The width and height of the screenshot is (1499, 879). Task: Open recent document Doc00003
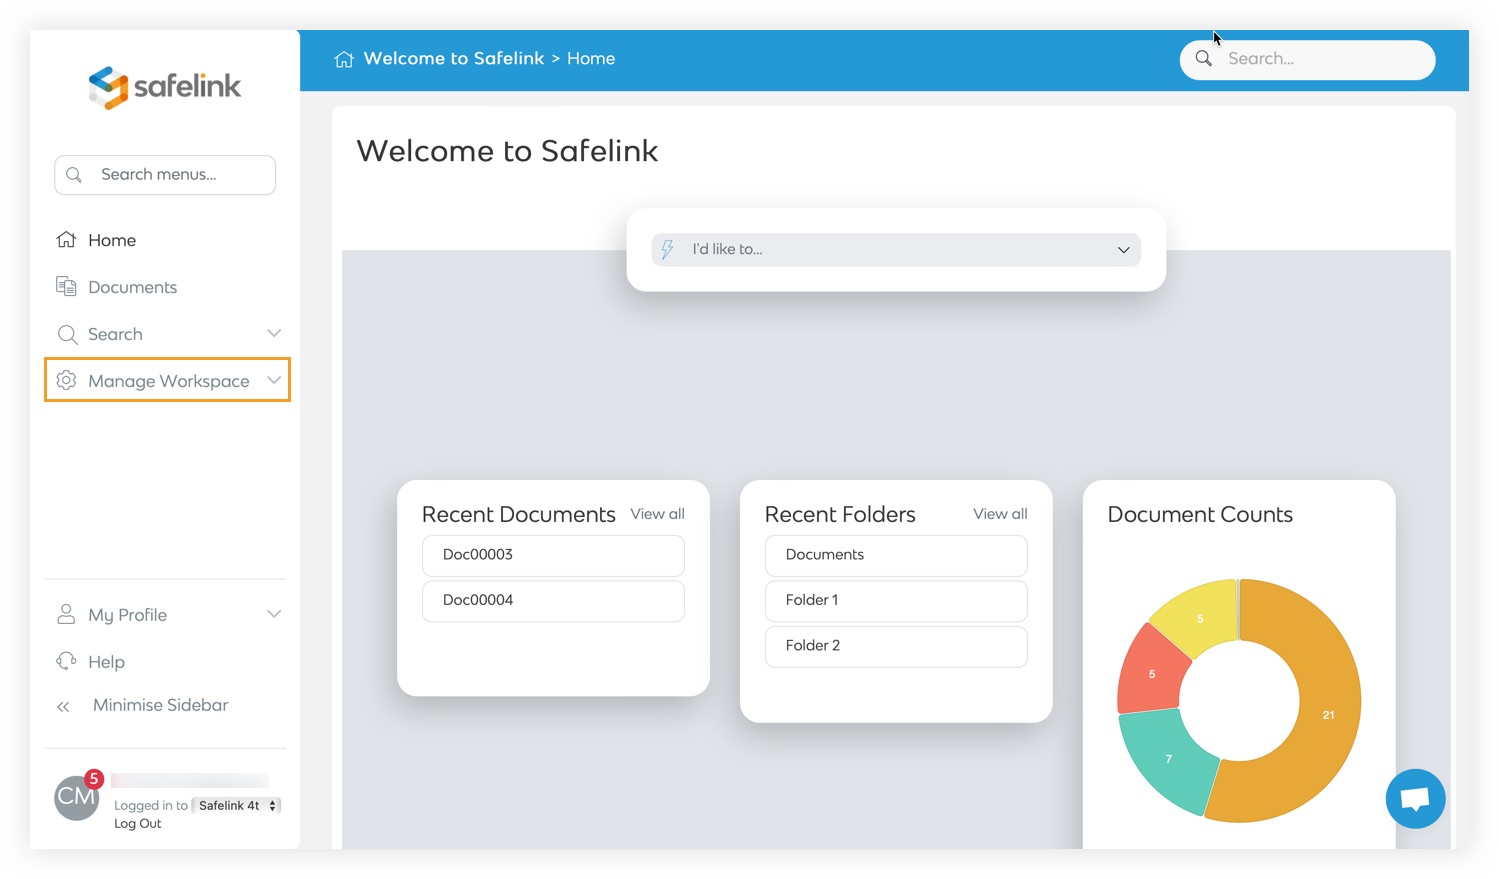(553, 555)
